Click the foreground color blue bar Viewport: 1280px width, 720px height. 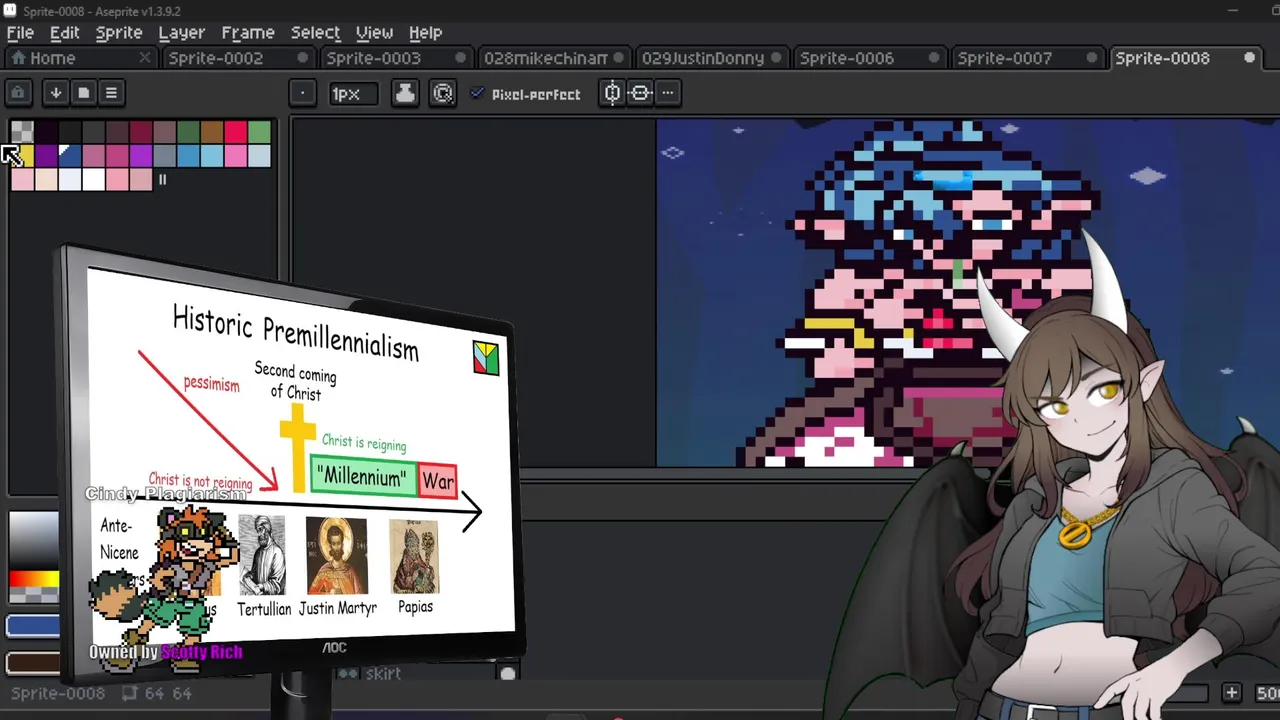33,627
